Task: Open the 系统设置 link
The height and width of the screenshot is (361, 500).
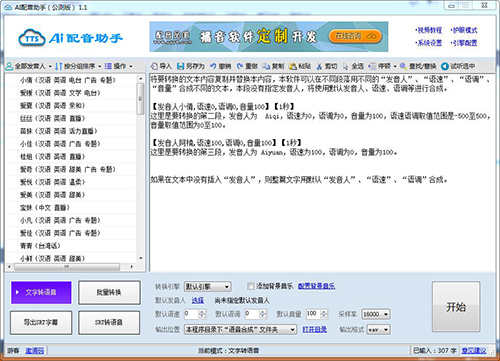Action: coord(429,43)
